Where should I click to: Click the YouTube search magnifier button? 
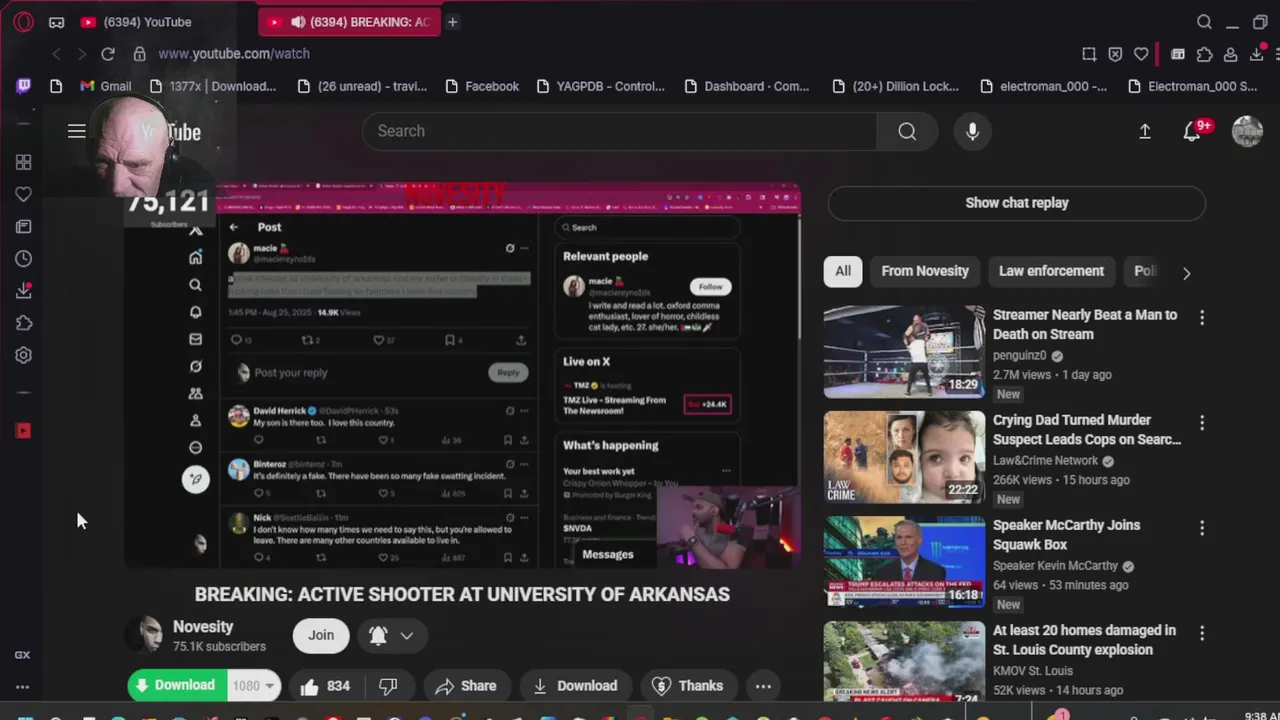tap(907, 131)
